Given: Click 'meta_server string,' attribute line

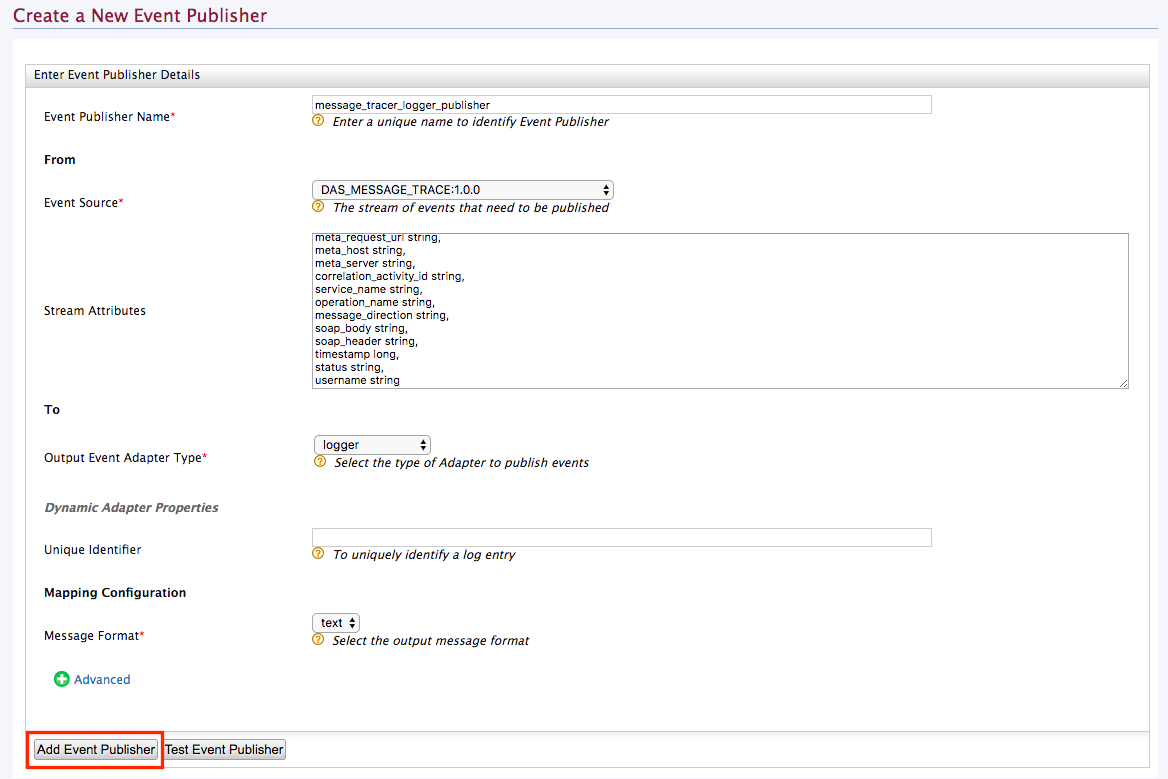Looking at the screenshot, I should pyautogui.click(x=365, y=263).
